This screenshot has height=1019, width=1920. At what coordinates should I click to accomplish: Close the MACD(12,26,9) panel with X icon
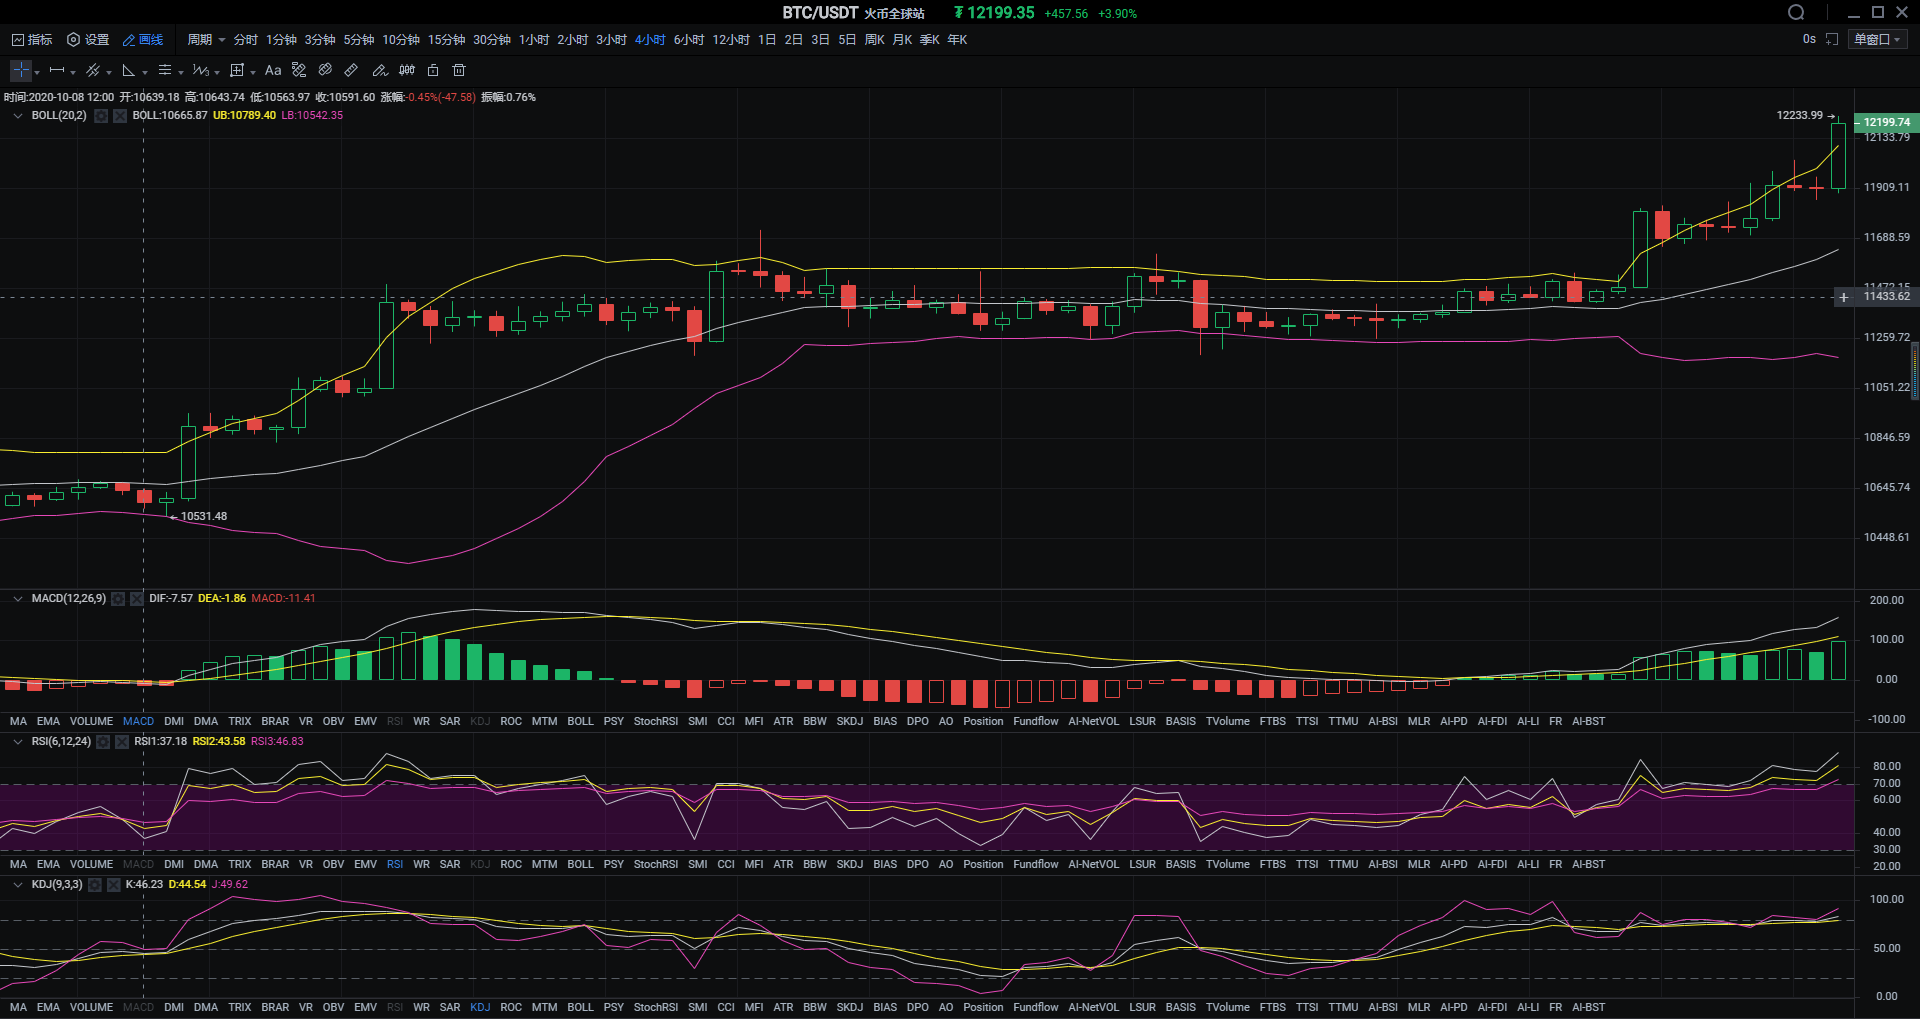[137, 599]
